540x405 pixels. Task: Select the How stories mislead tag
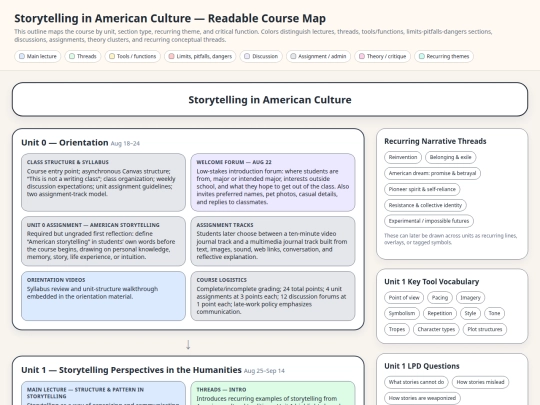click(x=480, y=382)
